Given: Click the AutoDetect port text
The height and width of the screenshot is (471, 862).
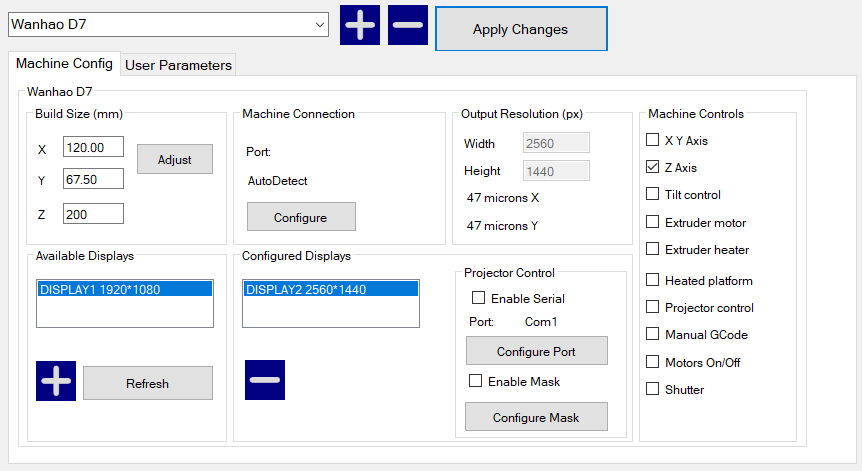Looking at the screenshot, I should click(x=278, y=181).
